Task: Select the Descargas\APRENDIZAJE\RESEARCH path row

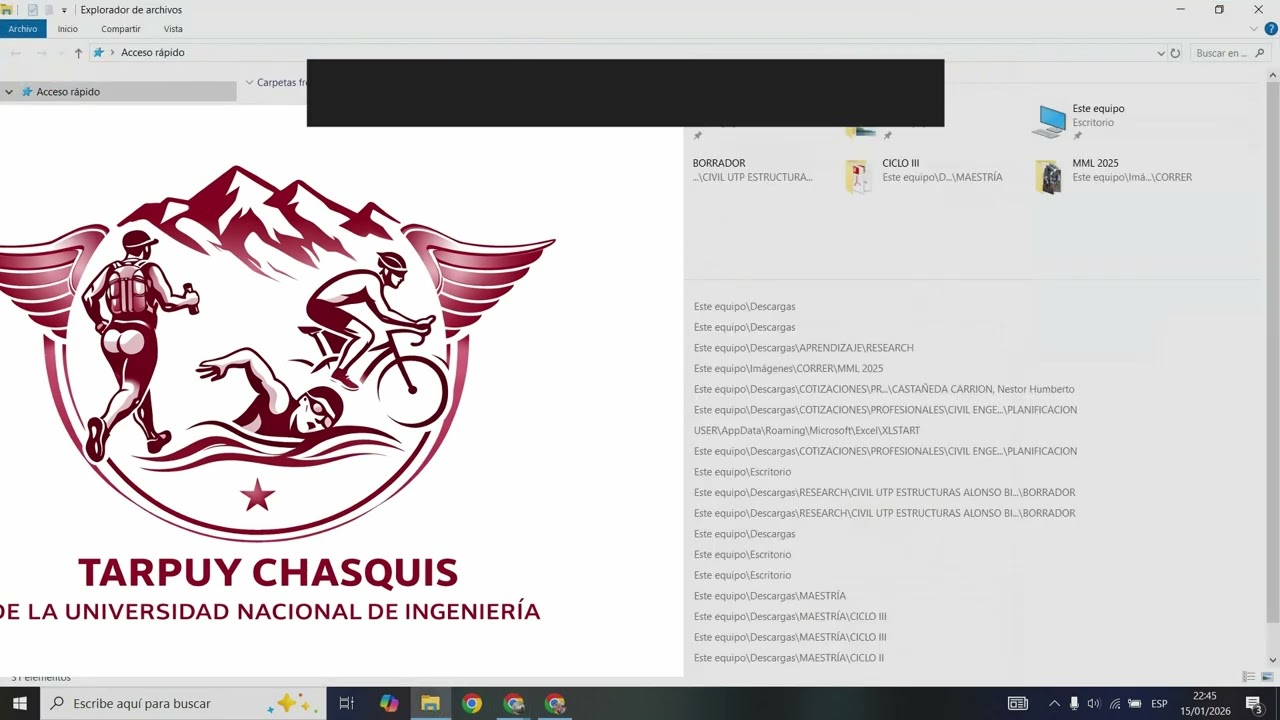Action: coord(804,348)
